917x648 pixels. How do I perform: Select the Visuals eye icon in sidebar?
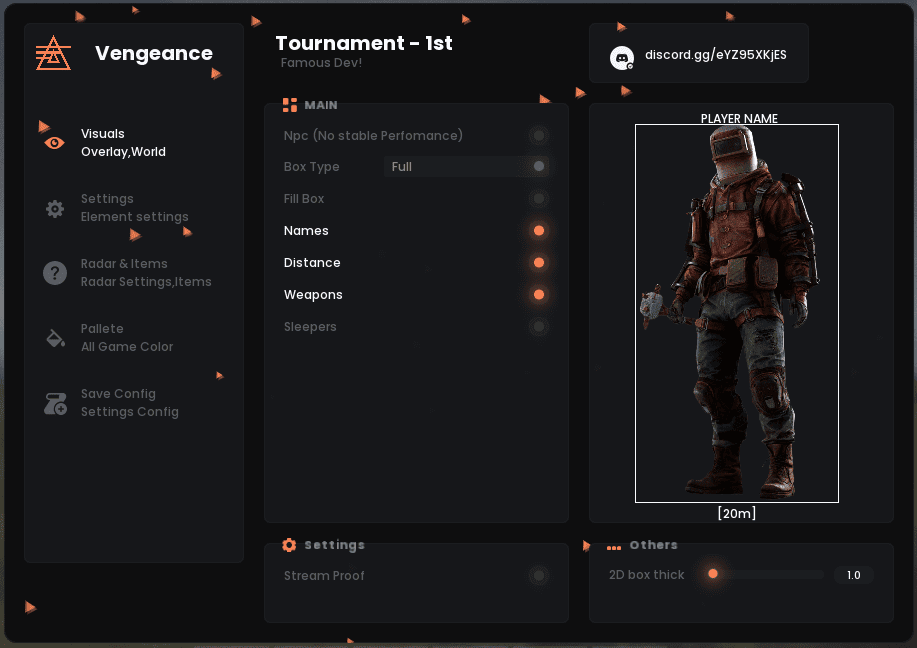pos(55,142)
